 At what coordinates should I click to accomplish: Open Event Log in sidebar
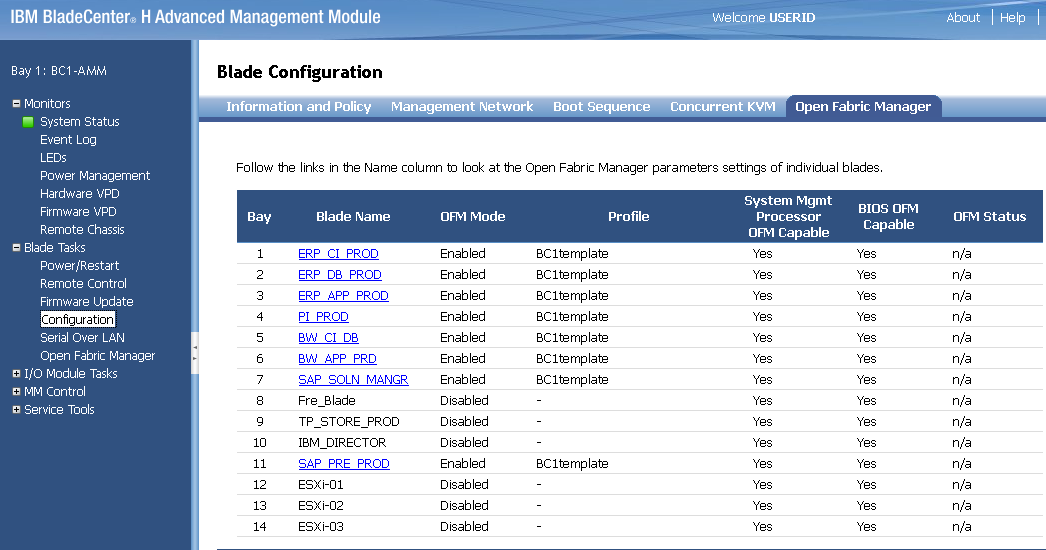68,140
